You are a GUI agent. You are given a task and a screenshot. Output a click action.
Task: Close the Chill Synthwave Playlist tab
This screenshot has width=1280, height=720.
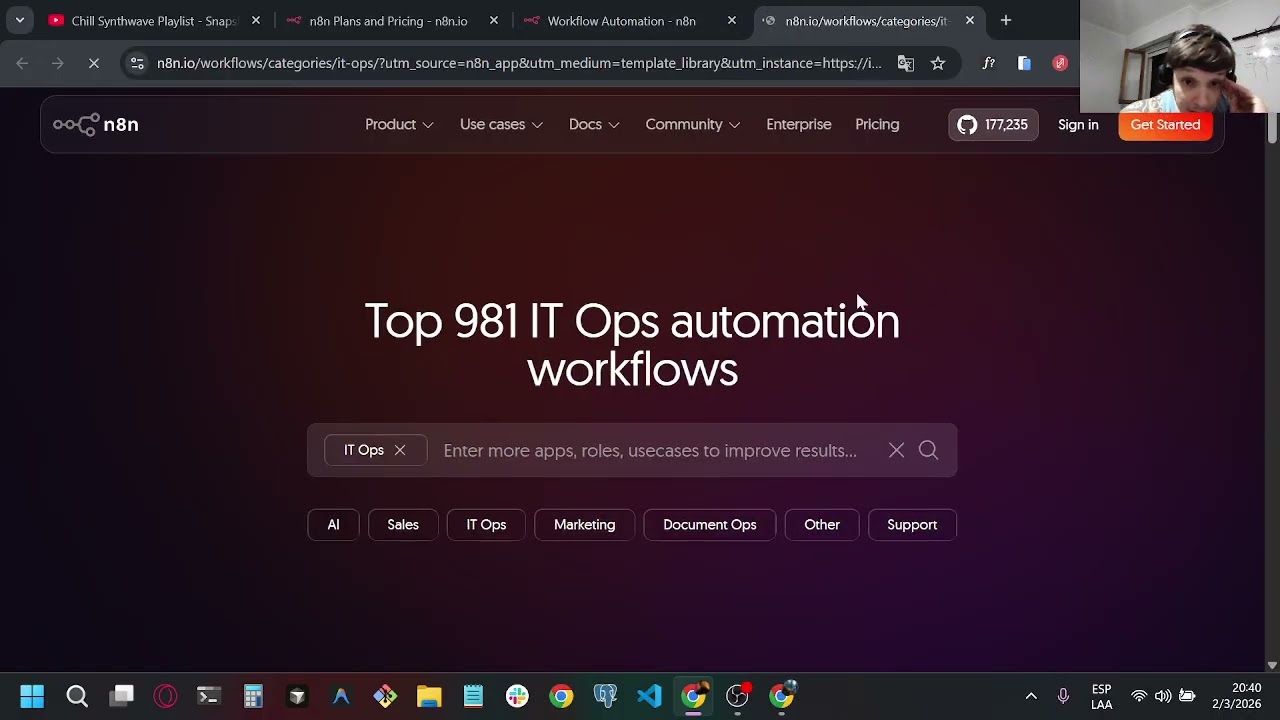click(256, 20)
